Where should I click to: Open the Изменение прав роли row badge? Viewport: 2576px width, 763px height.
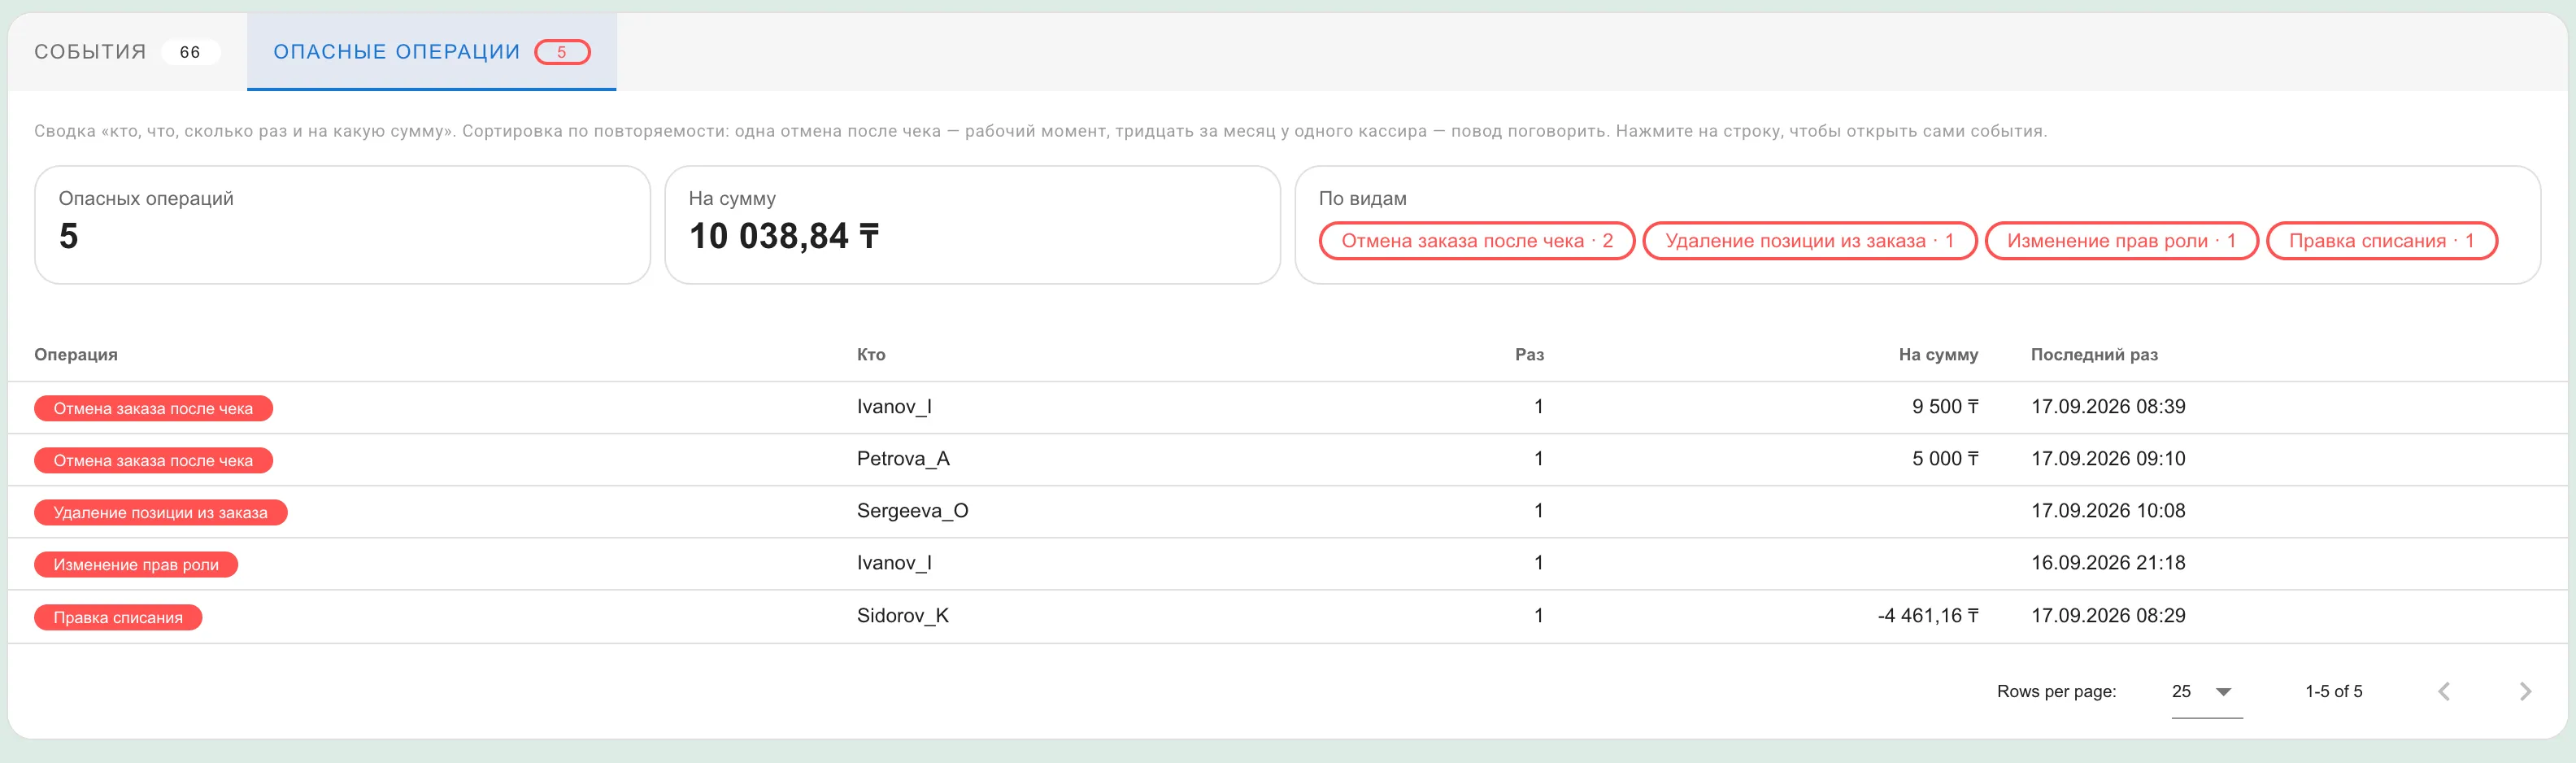(x=136, y=564)
